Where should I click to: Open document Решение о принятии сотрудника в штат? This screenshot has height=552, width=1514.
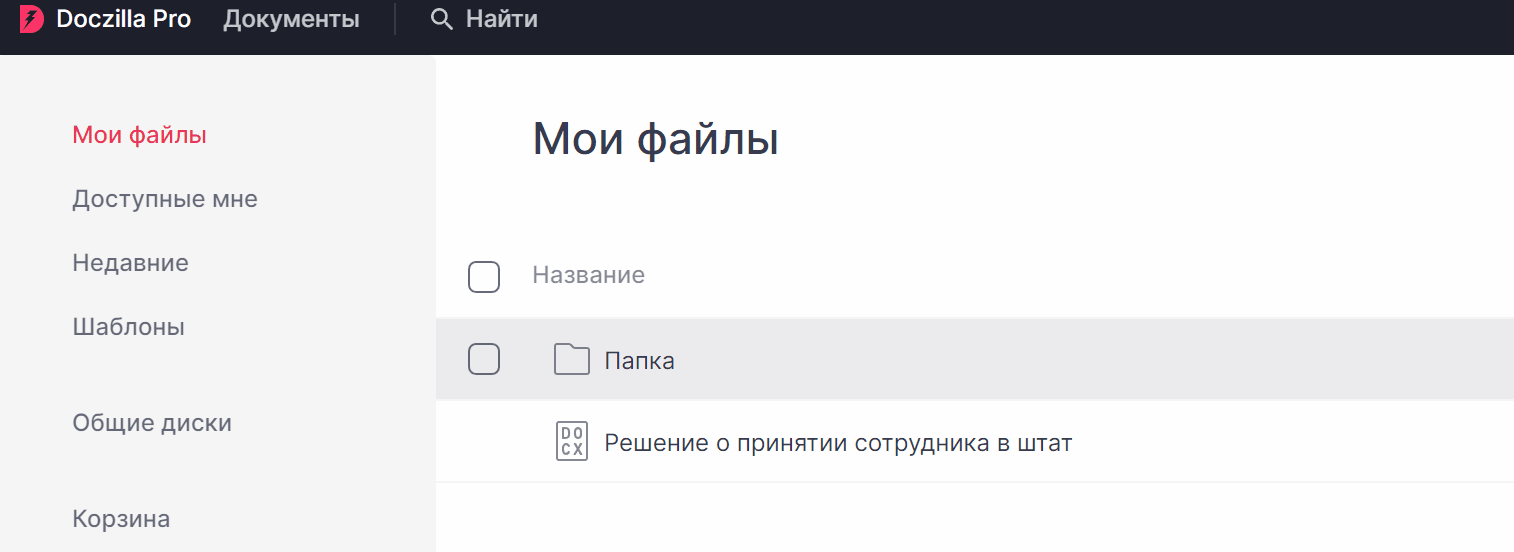[x=838, y=443]
